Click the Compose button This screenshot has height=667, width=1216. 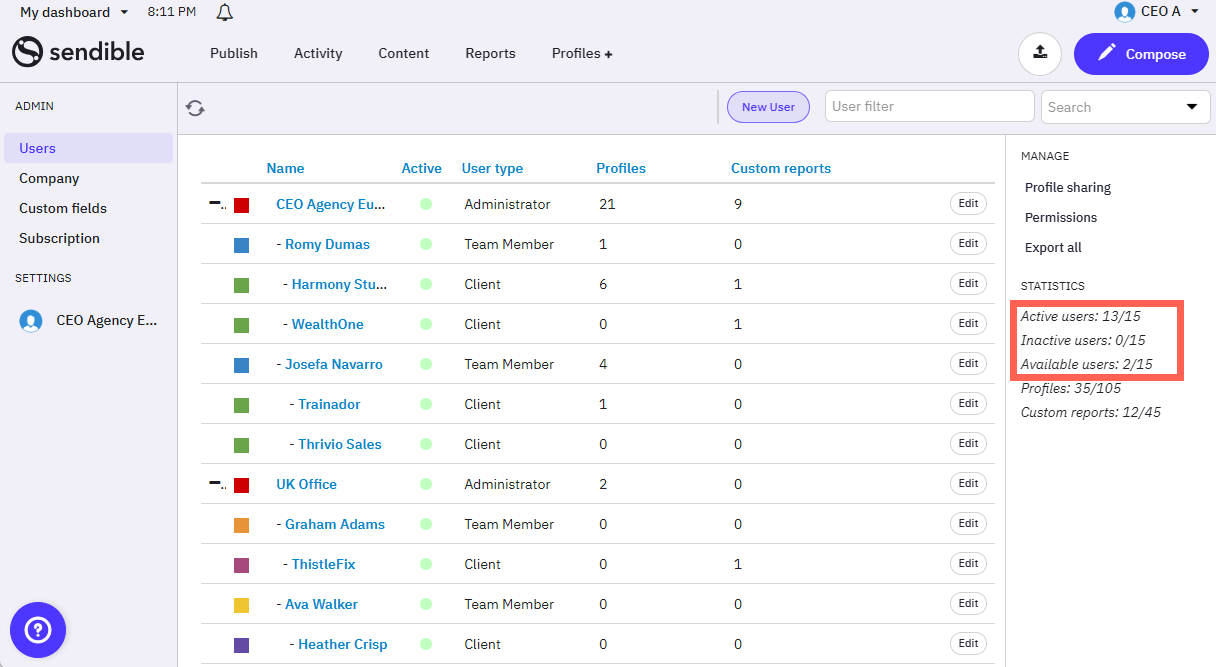pyautogui.click(x=1141, y=54)
